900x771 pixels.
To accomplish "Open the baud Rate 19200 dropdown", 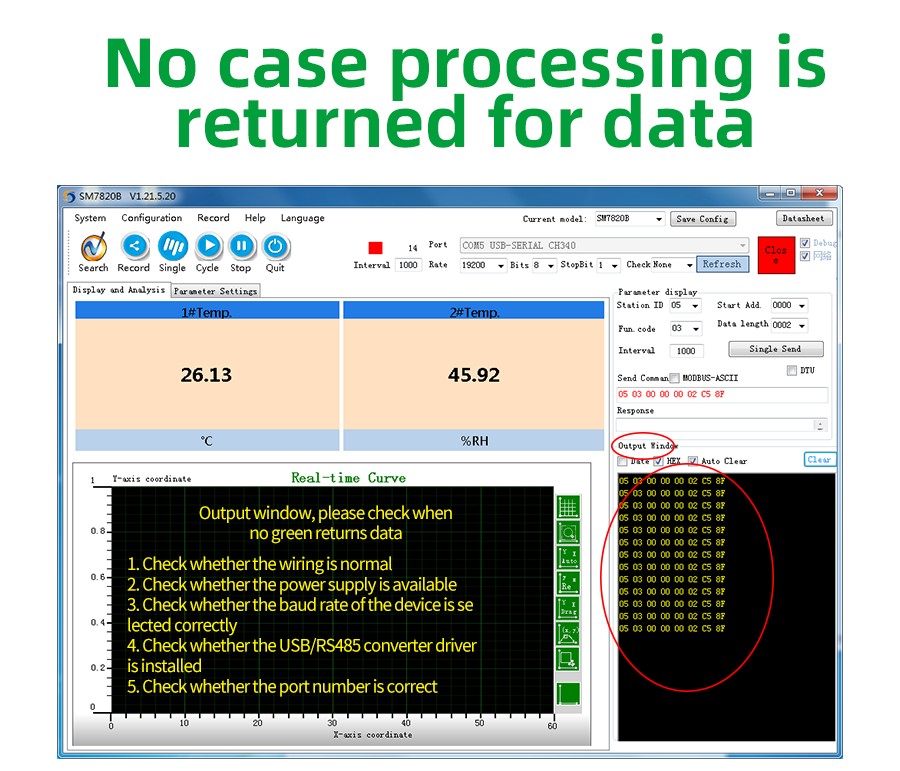I will [482, 265].
